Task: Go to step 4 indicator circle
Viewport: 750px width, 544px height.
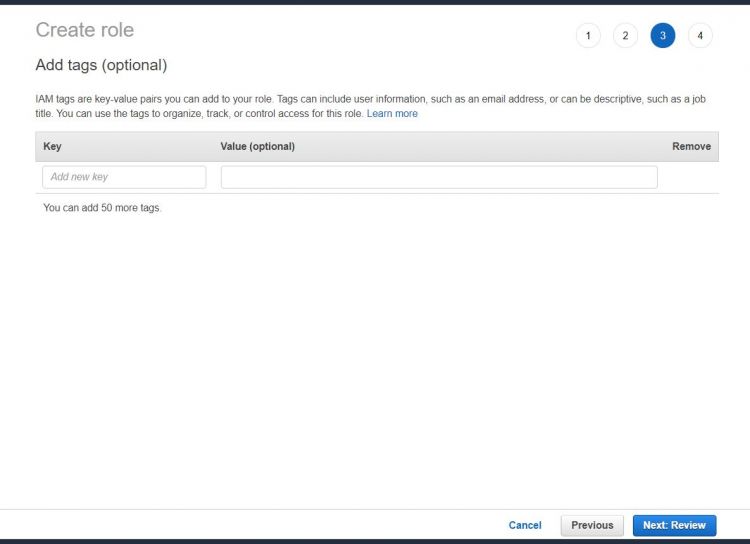Action: 700,36
